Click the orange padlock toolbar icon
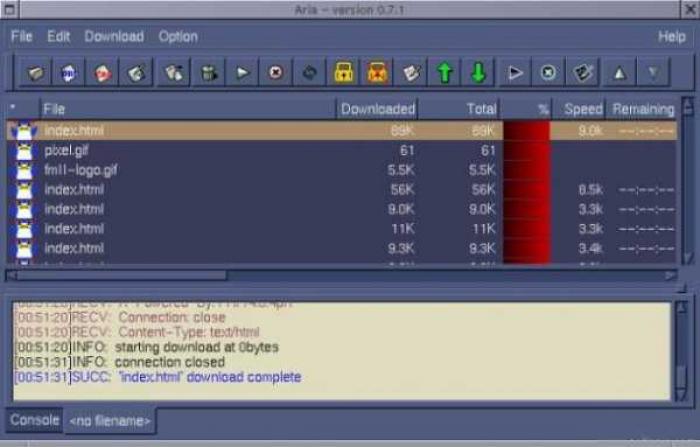 tap(377, 72)
